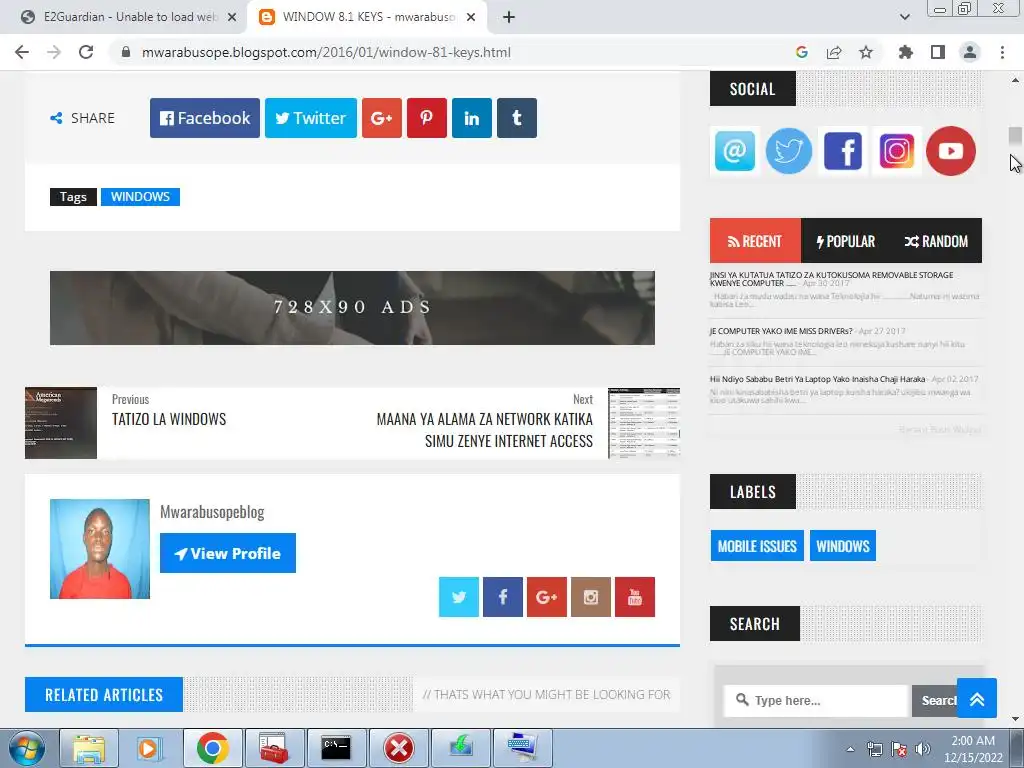Go back in browser history
Viewport: 1024px width, 768px height.
[x=22, y=52]
